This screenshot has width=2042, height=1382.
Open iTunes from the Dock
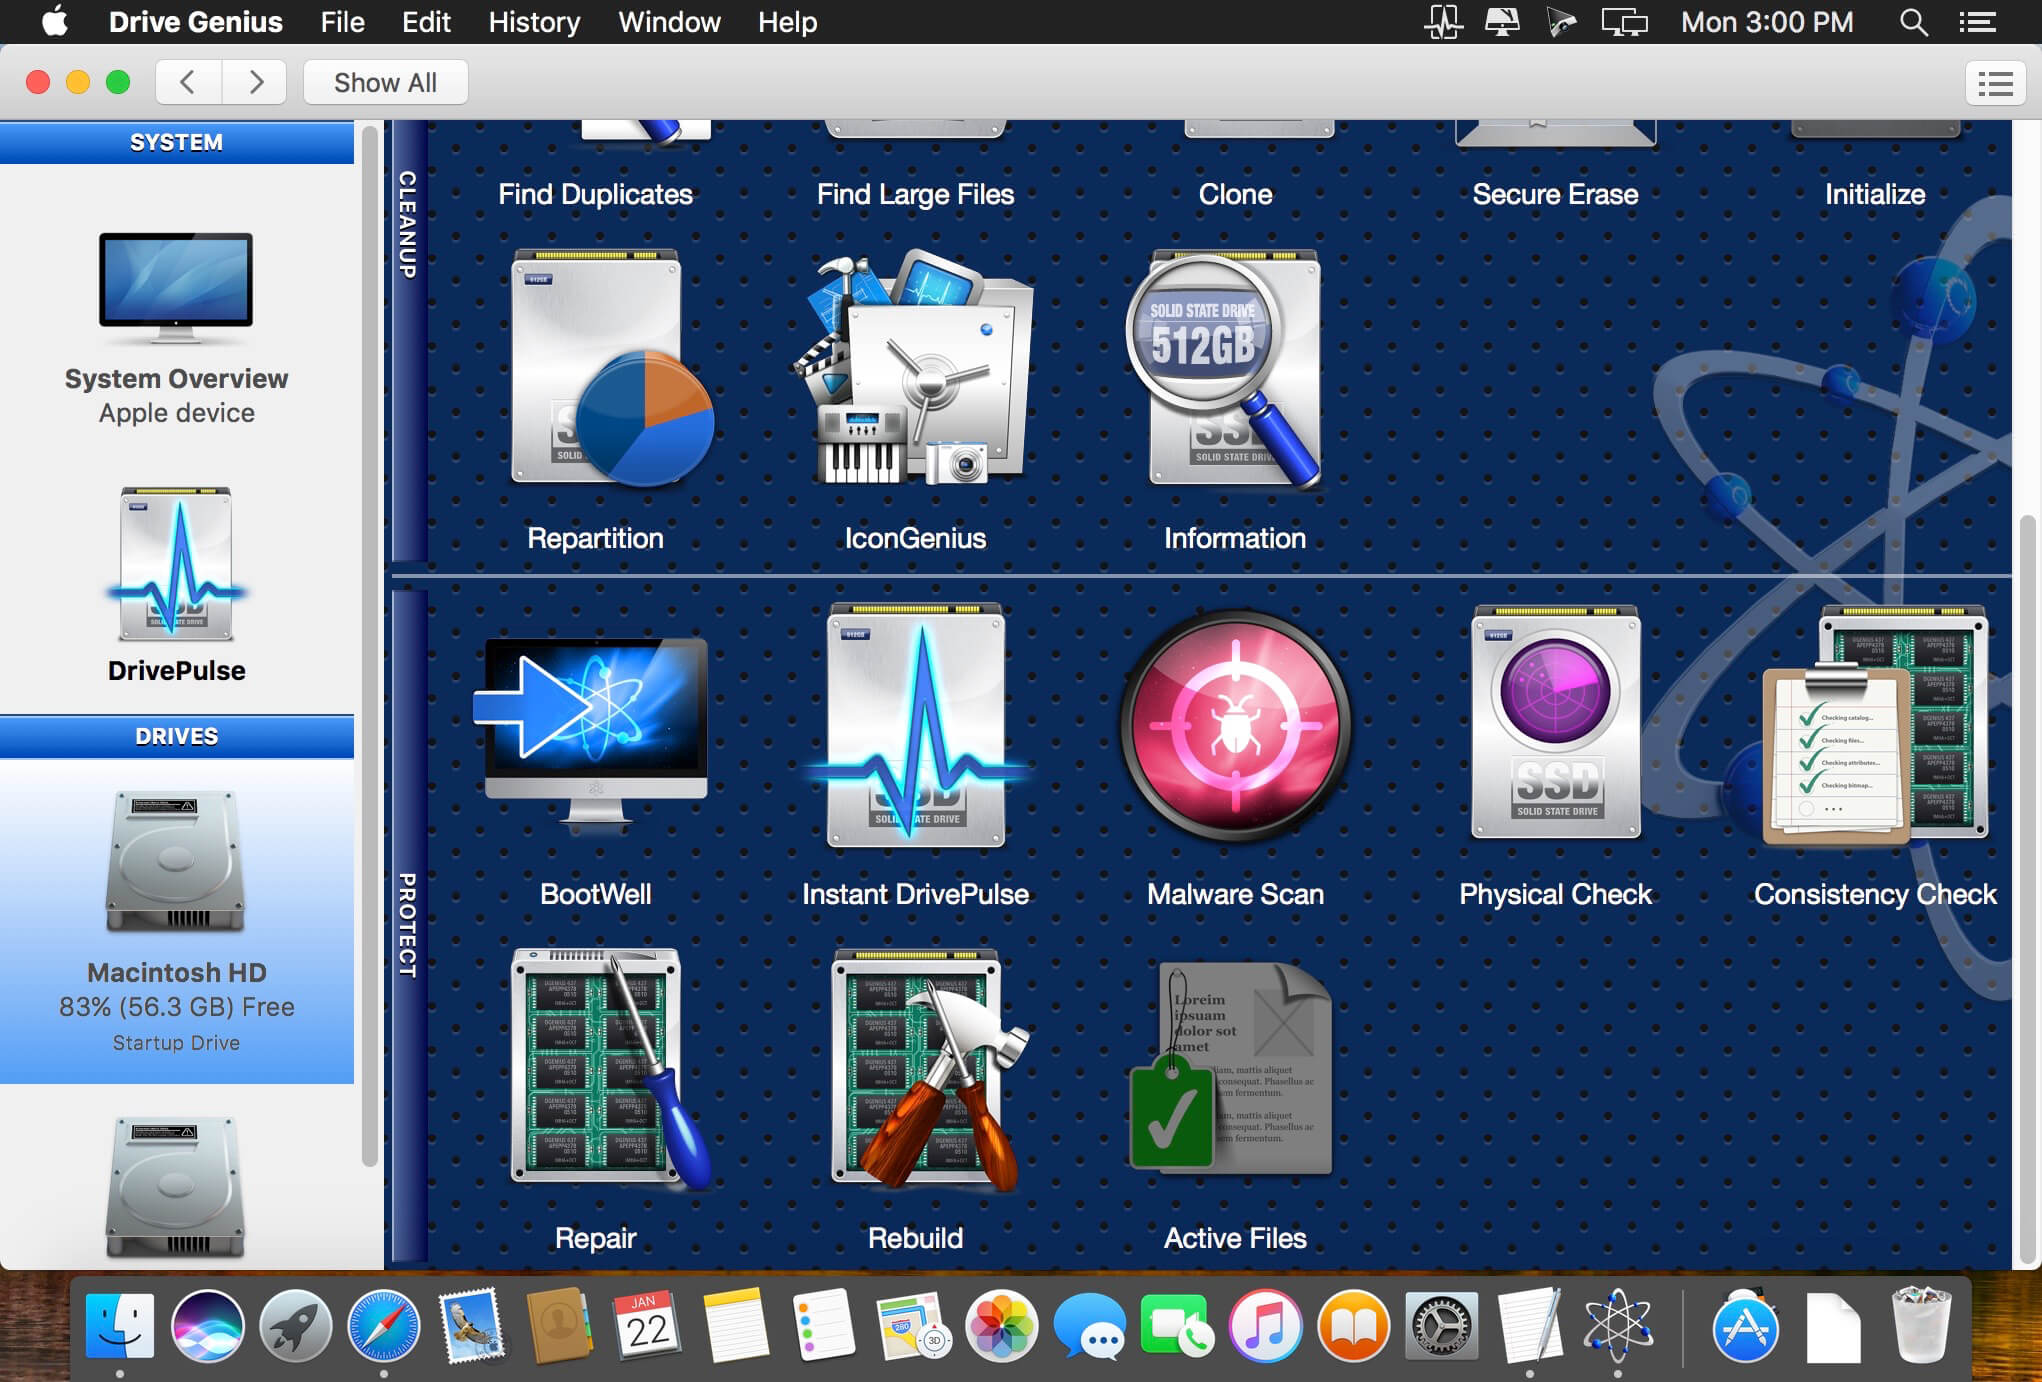tap(1265, 1326)
